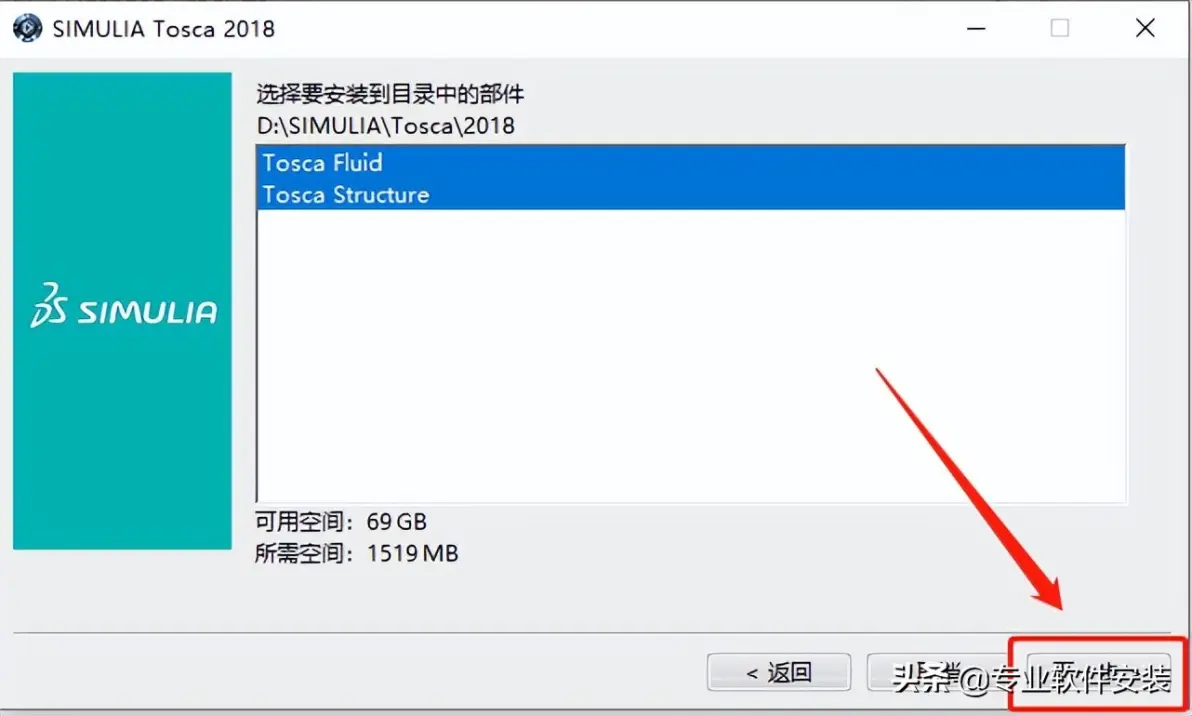The width and height of the screenshot is (1192, 716).
Task: Go back with the 返回 button
Action: coord(778,672)
